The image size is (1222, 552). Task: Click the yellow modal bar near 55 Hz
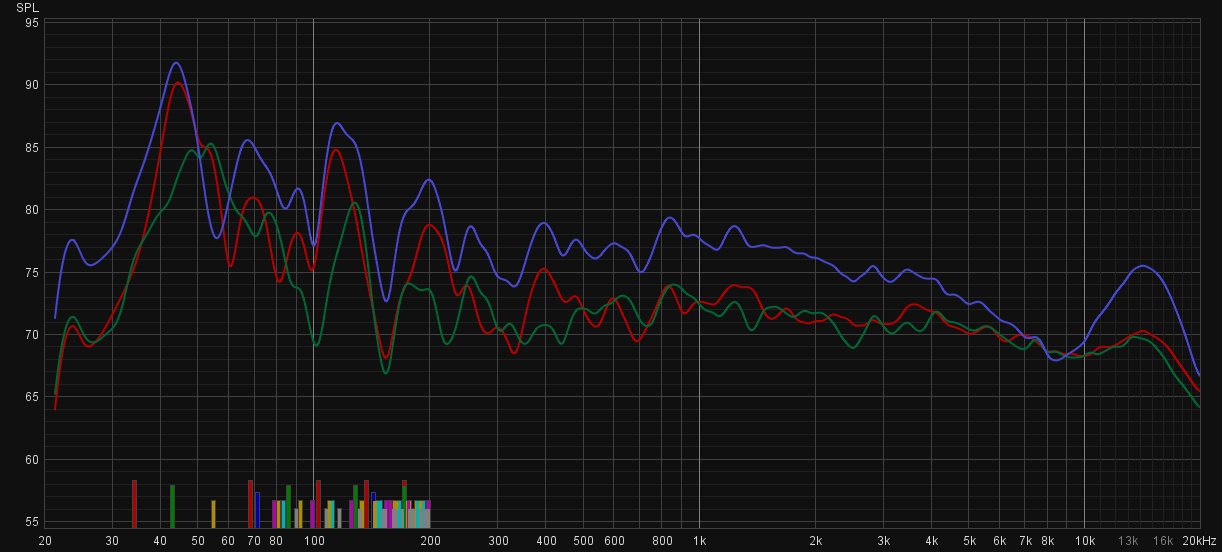(213, 514)
